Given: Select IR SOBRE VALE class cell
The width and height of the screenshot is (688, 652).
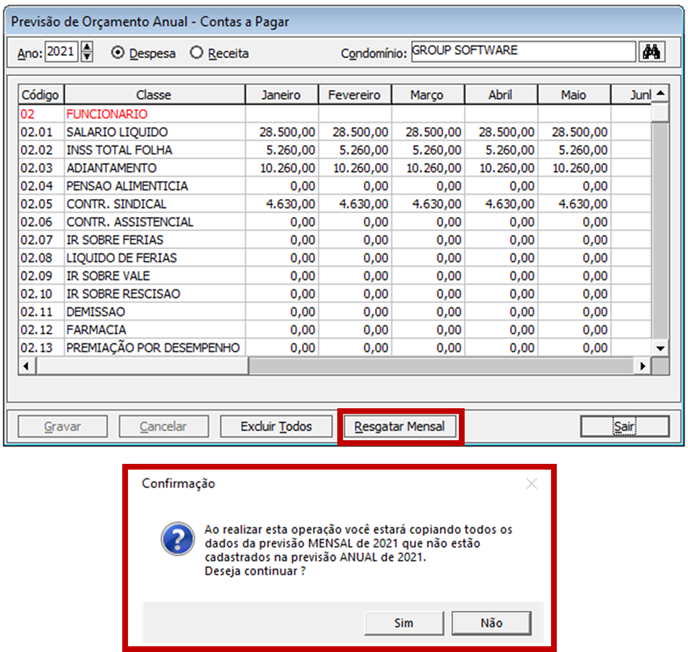Looking at the screenshot, I should [154, 276].
